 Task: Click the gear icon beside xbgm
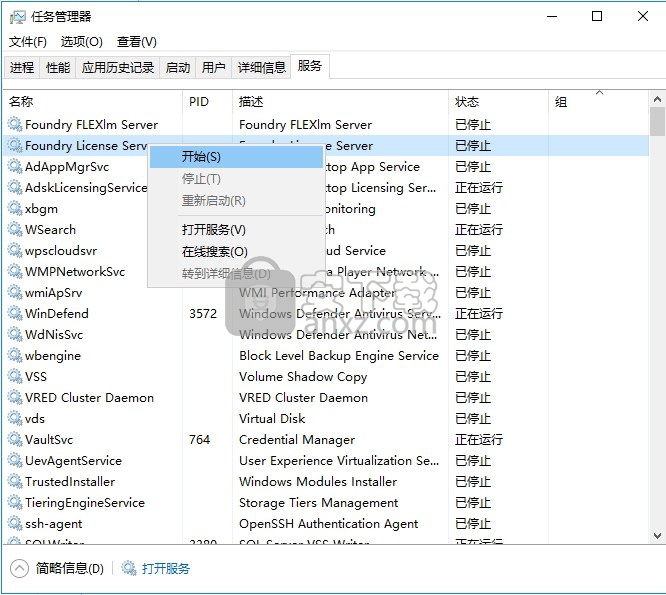tap(15, 208)
